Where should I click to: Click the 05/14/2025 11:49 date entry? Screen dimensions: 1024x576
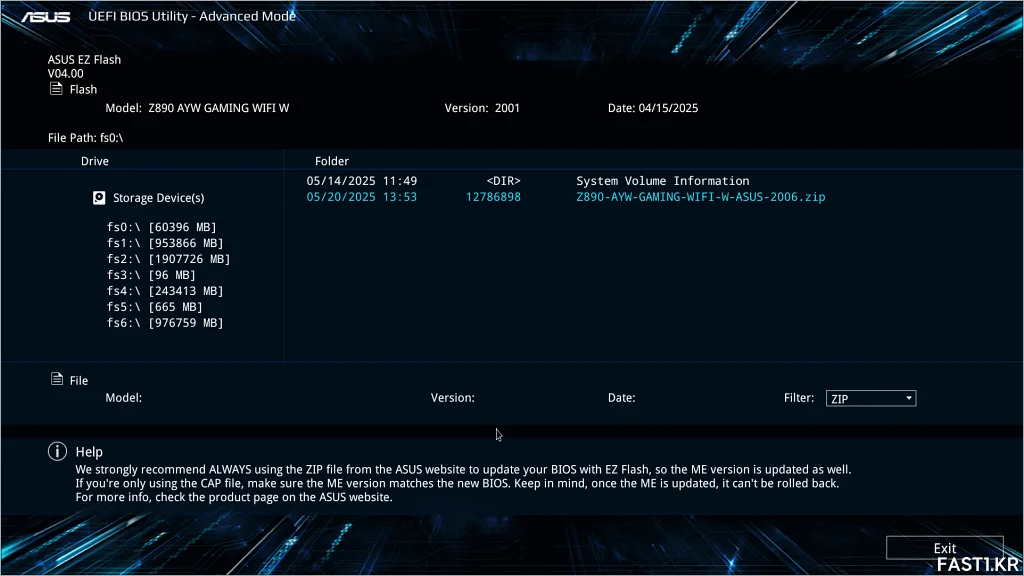362,181
